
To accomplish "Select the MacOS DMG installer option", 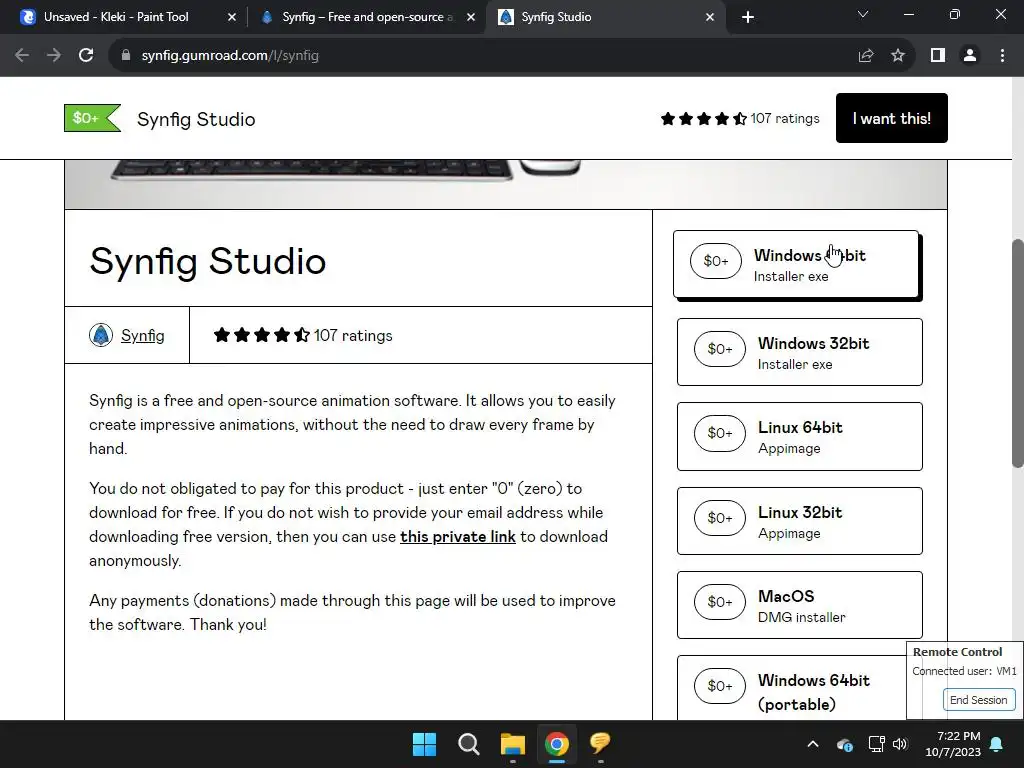I will pos(800,605).
